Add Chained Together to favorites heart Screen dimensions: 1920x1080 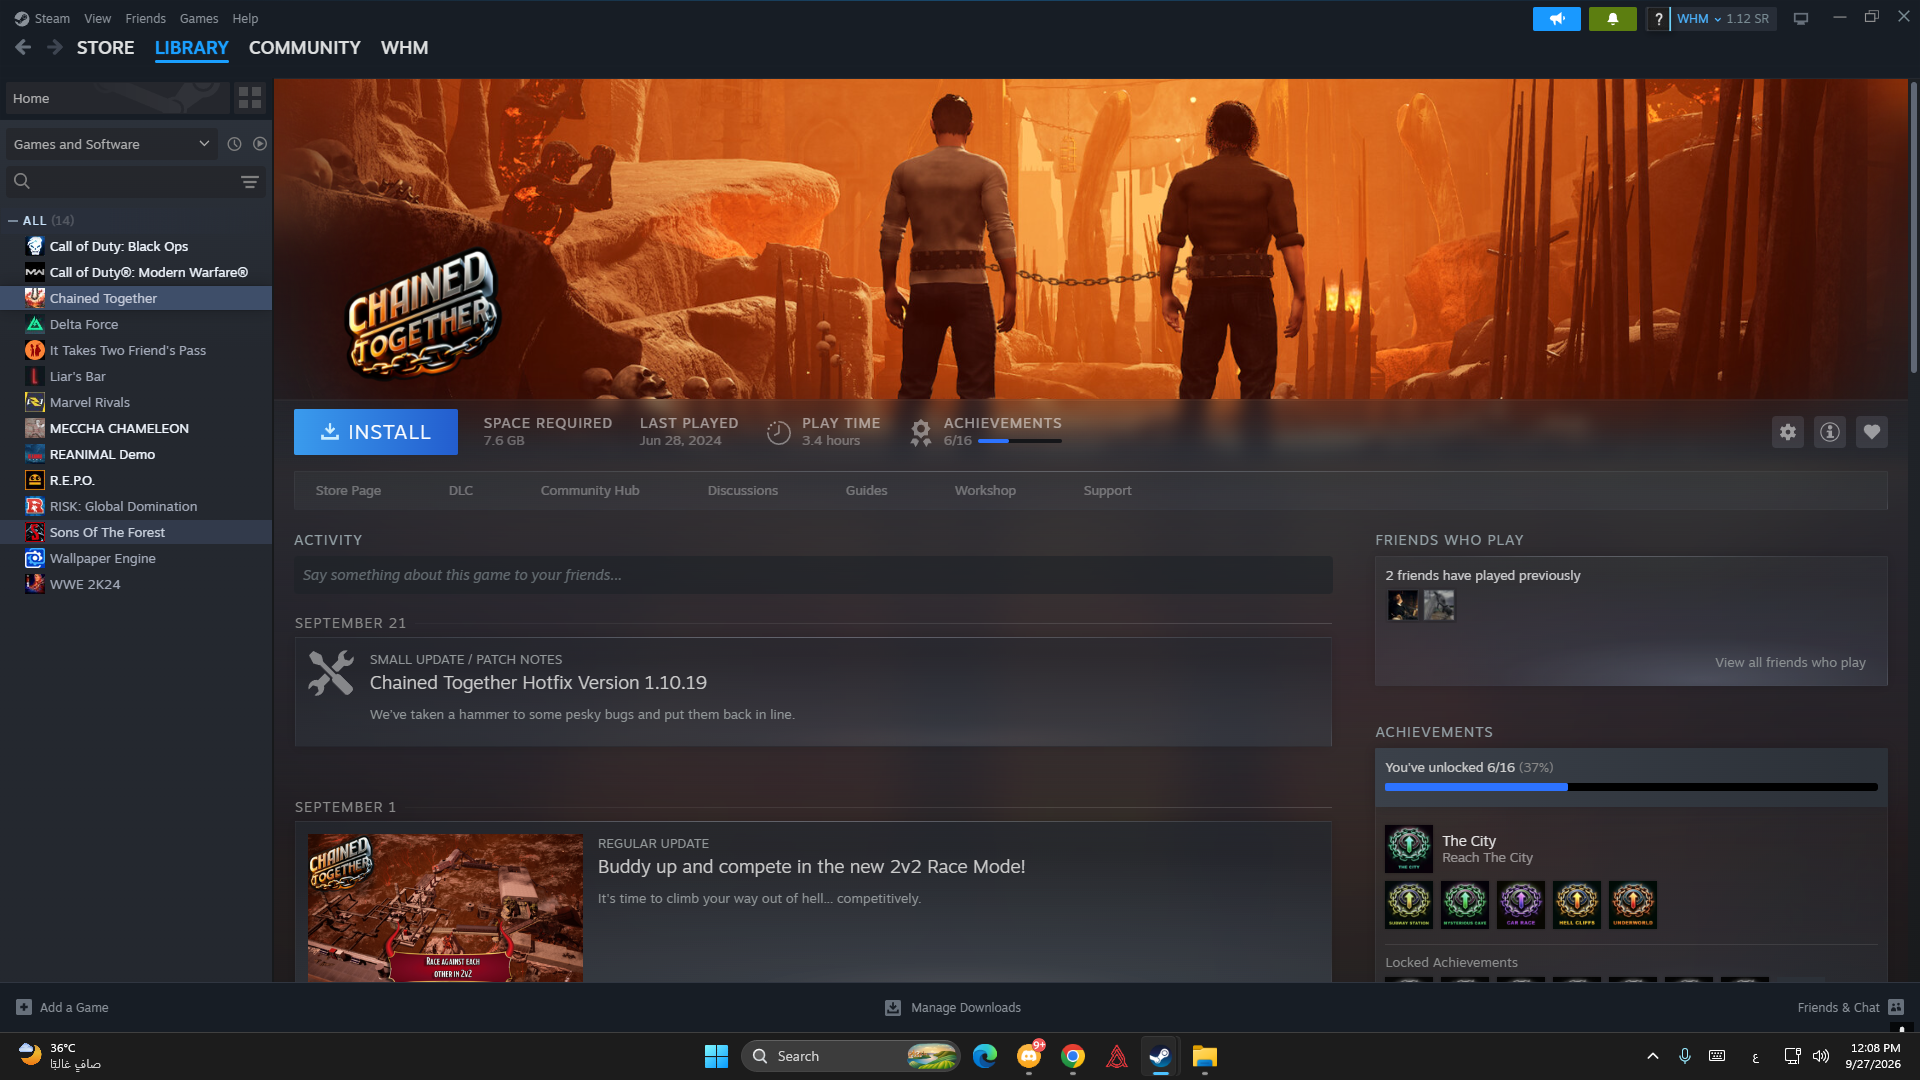point(1872,432)
